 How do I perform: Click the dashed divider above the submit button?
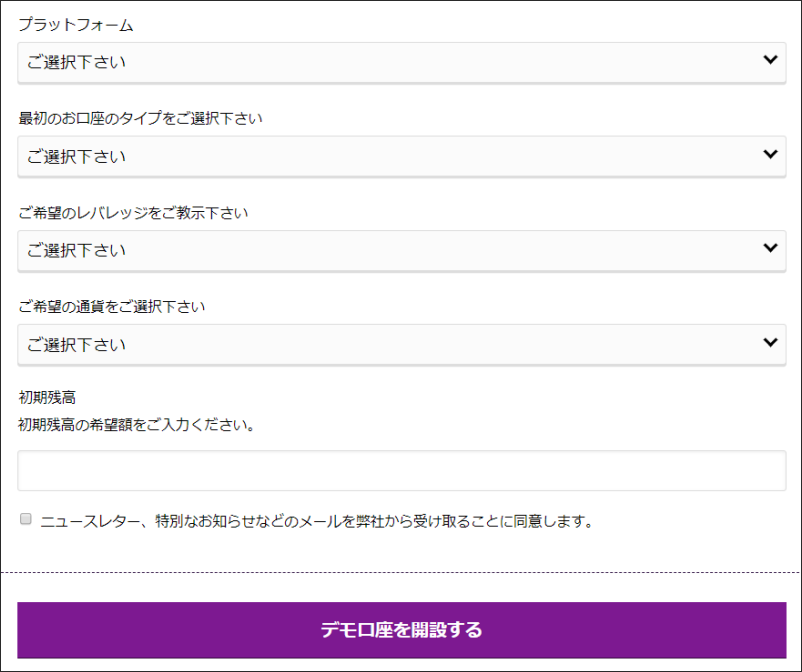click(x=400, y=573)
